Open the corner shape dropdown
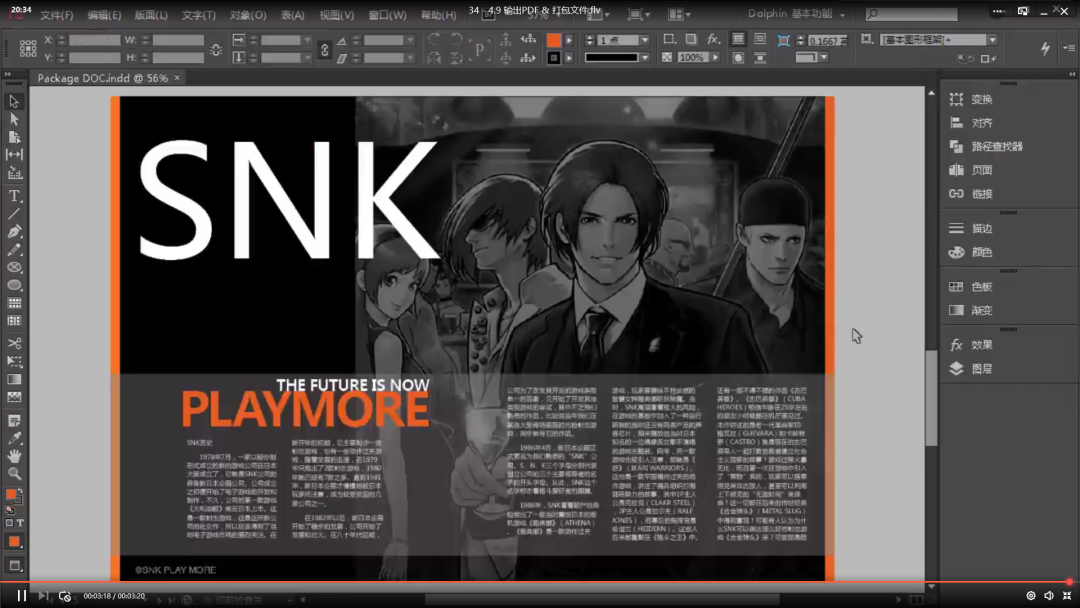 [824, 58]
